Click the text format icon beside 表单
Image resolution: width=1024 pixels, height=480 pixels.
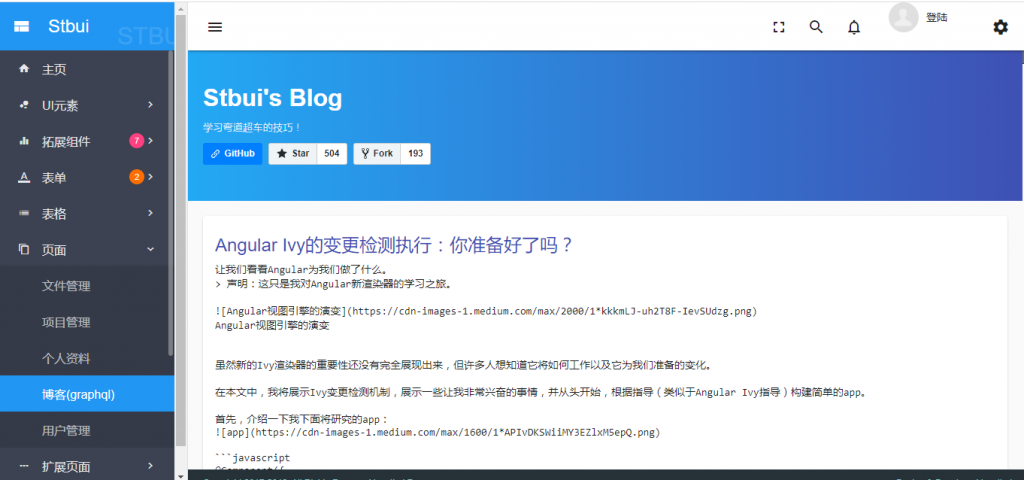(x=24, y=177)
